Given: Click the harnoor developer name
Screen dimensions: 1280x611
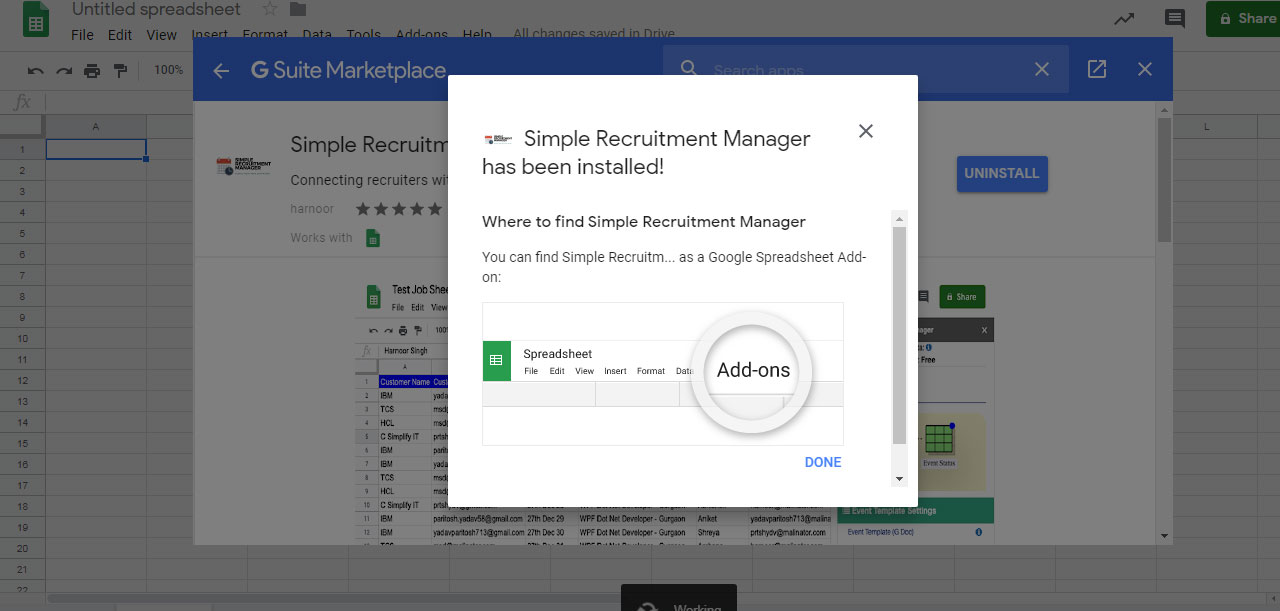Looking at the screenshot, I should pos(312,209).
